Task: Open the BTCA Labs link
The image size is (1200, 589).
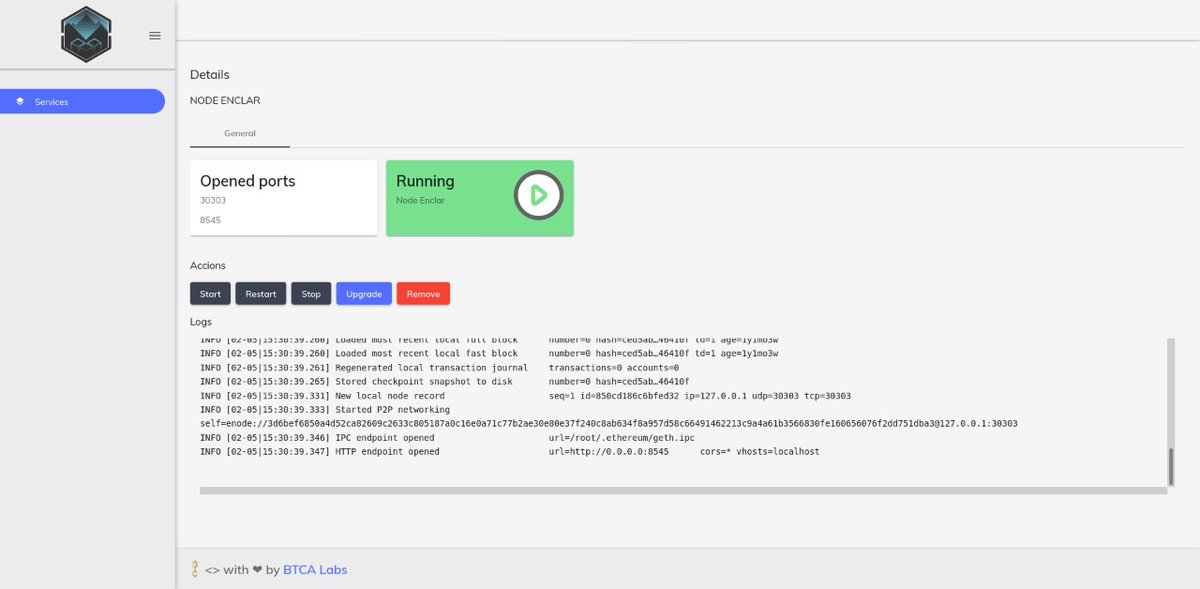Action: [315, 570]
